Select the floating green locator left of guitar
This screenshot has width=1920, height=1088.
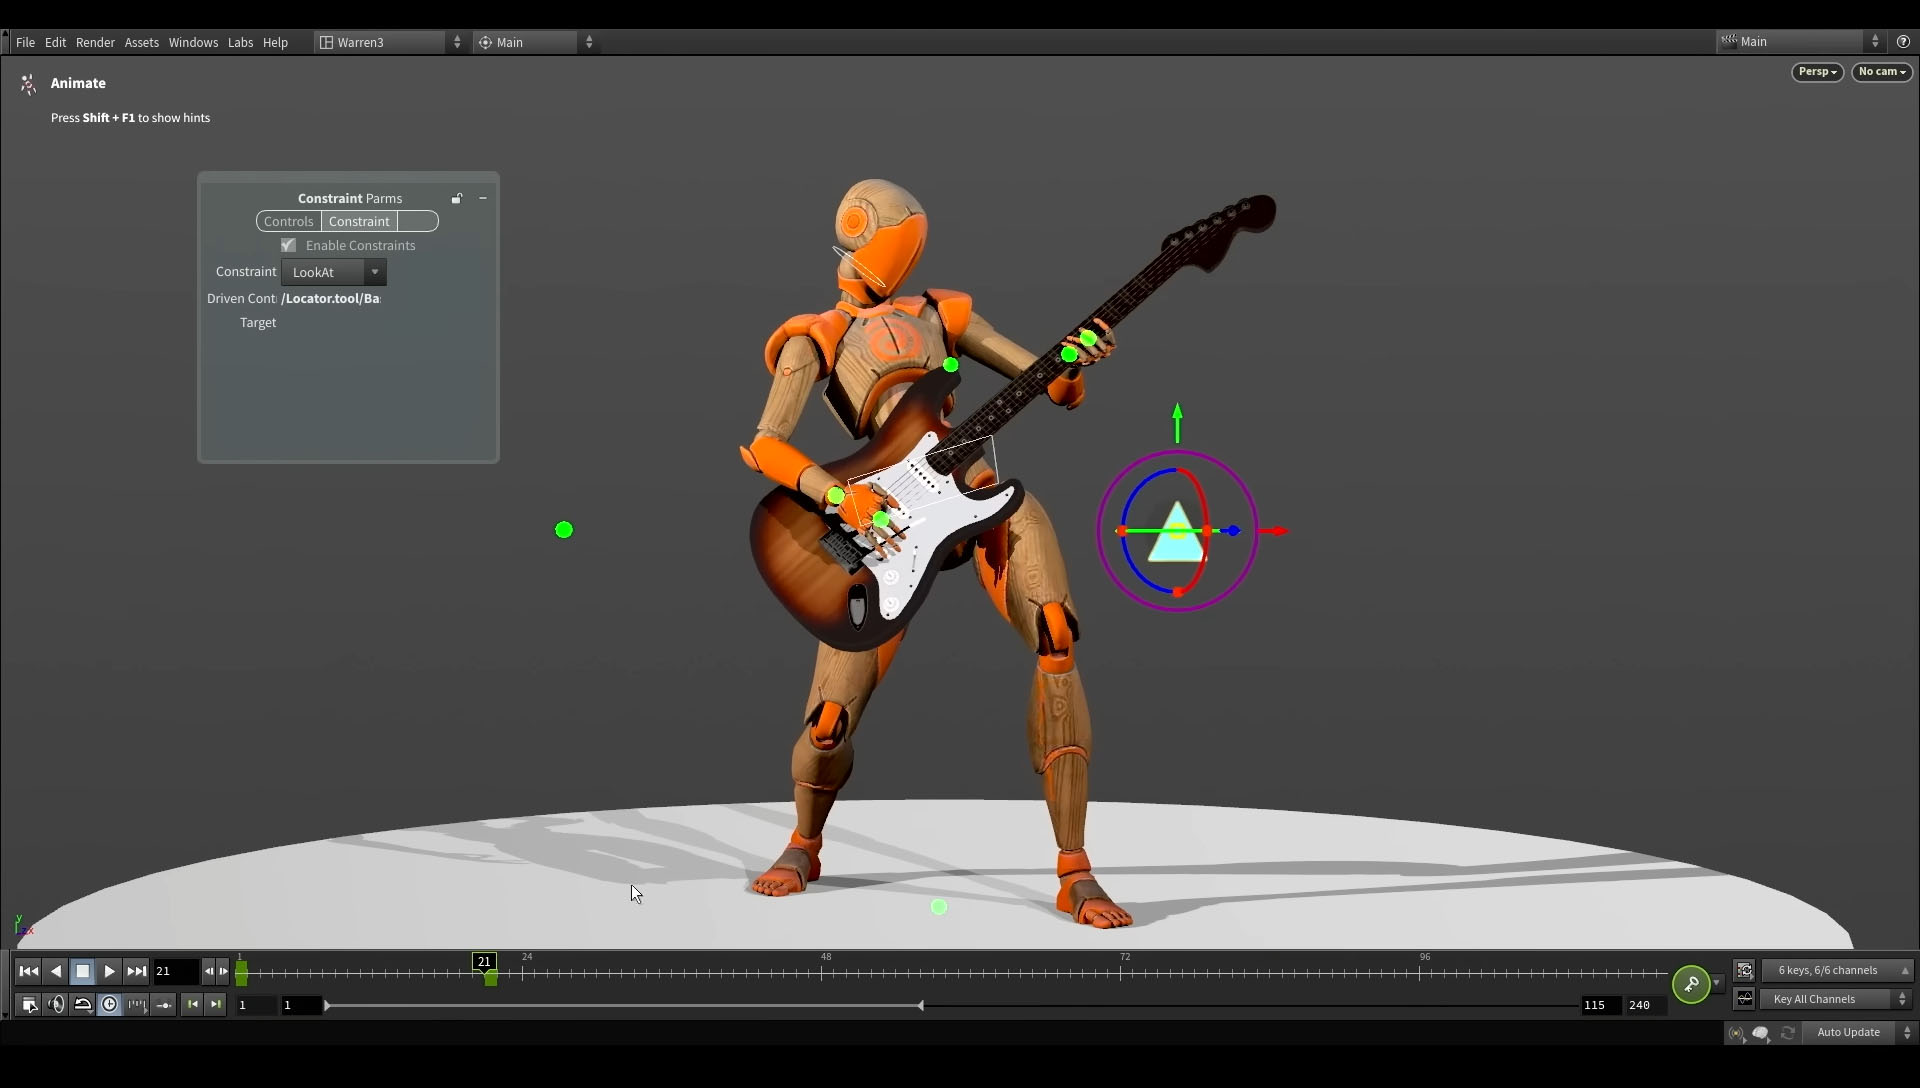[x=564, y=530]
